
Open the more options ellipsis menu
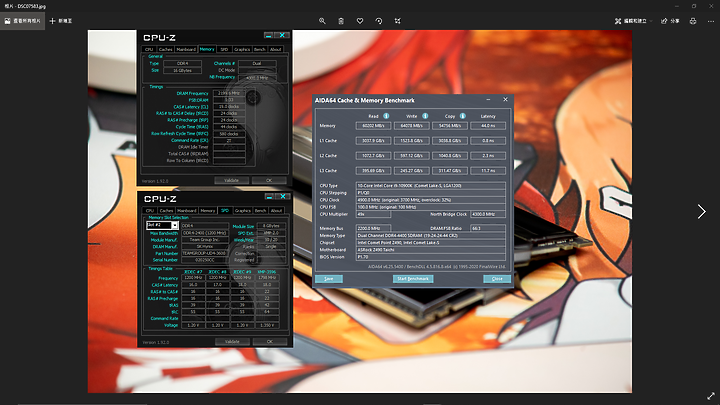(x=710, y=21)
